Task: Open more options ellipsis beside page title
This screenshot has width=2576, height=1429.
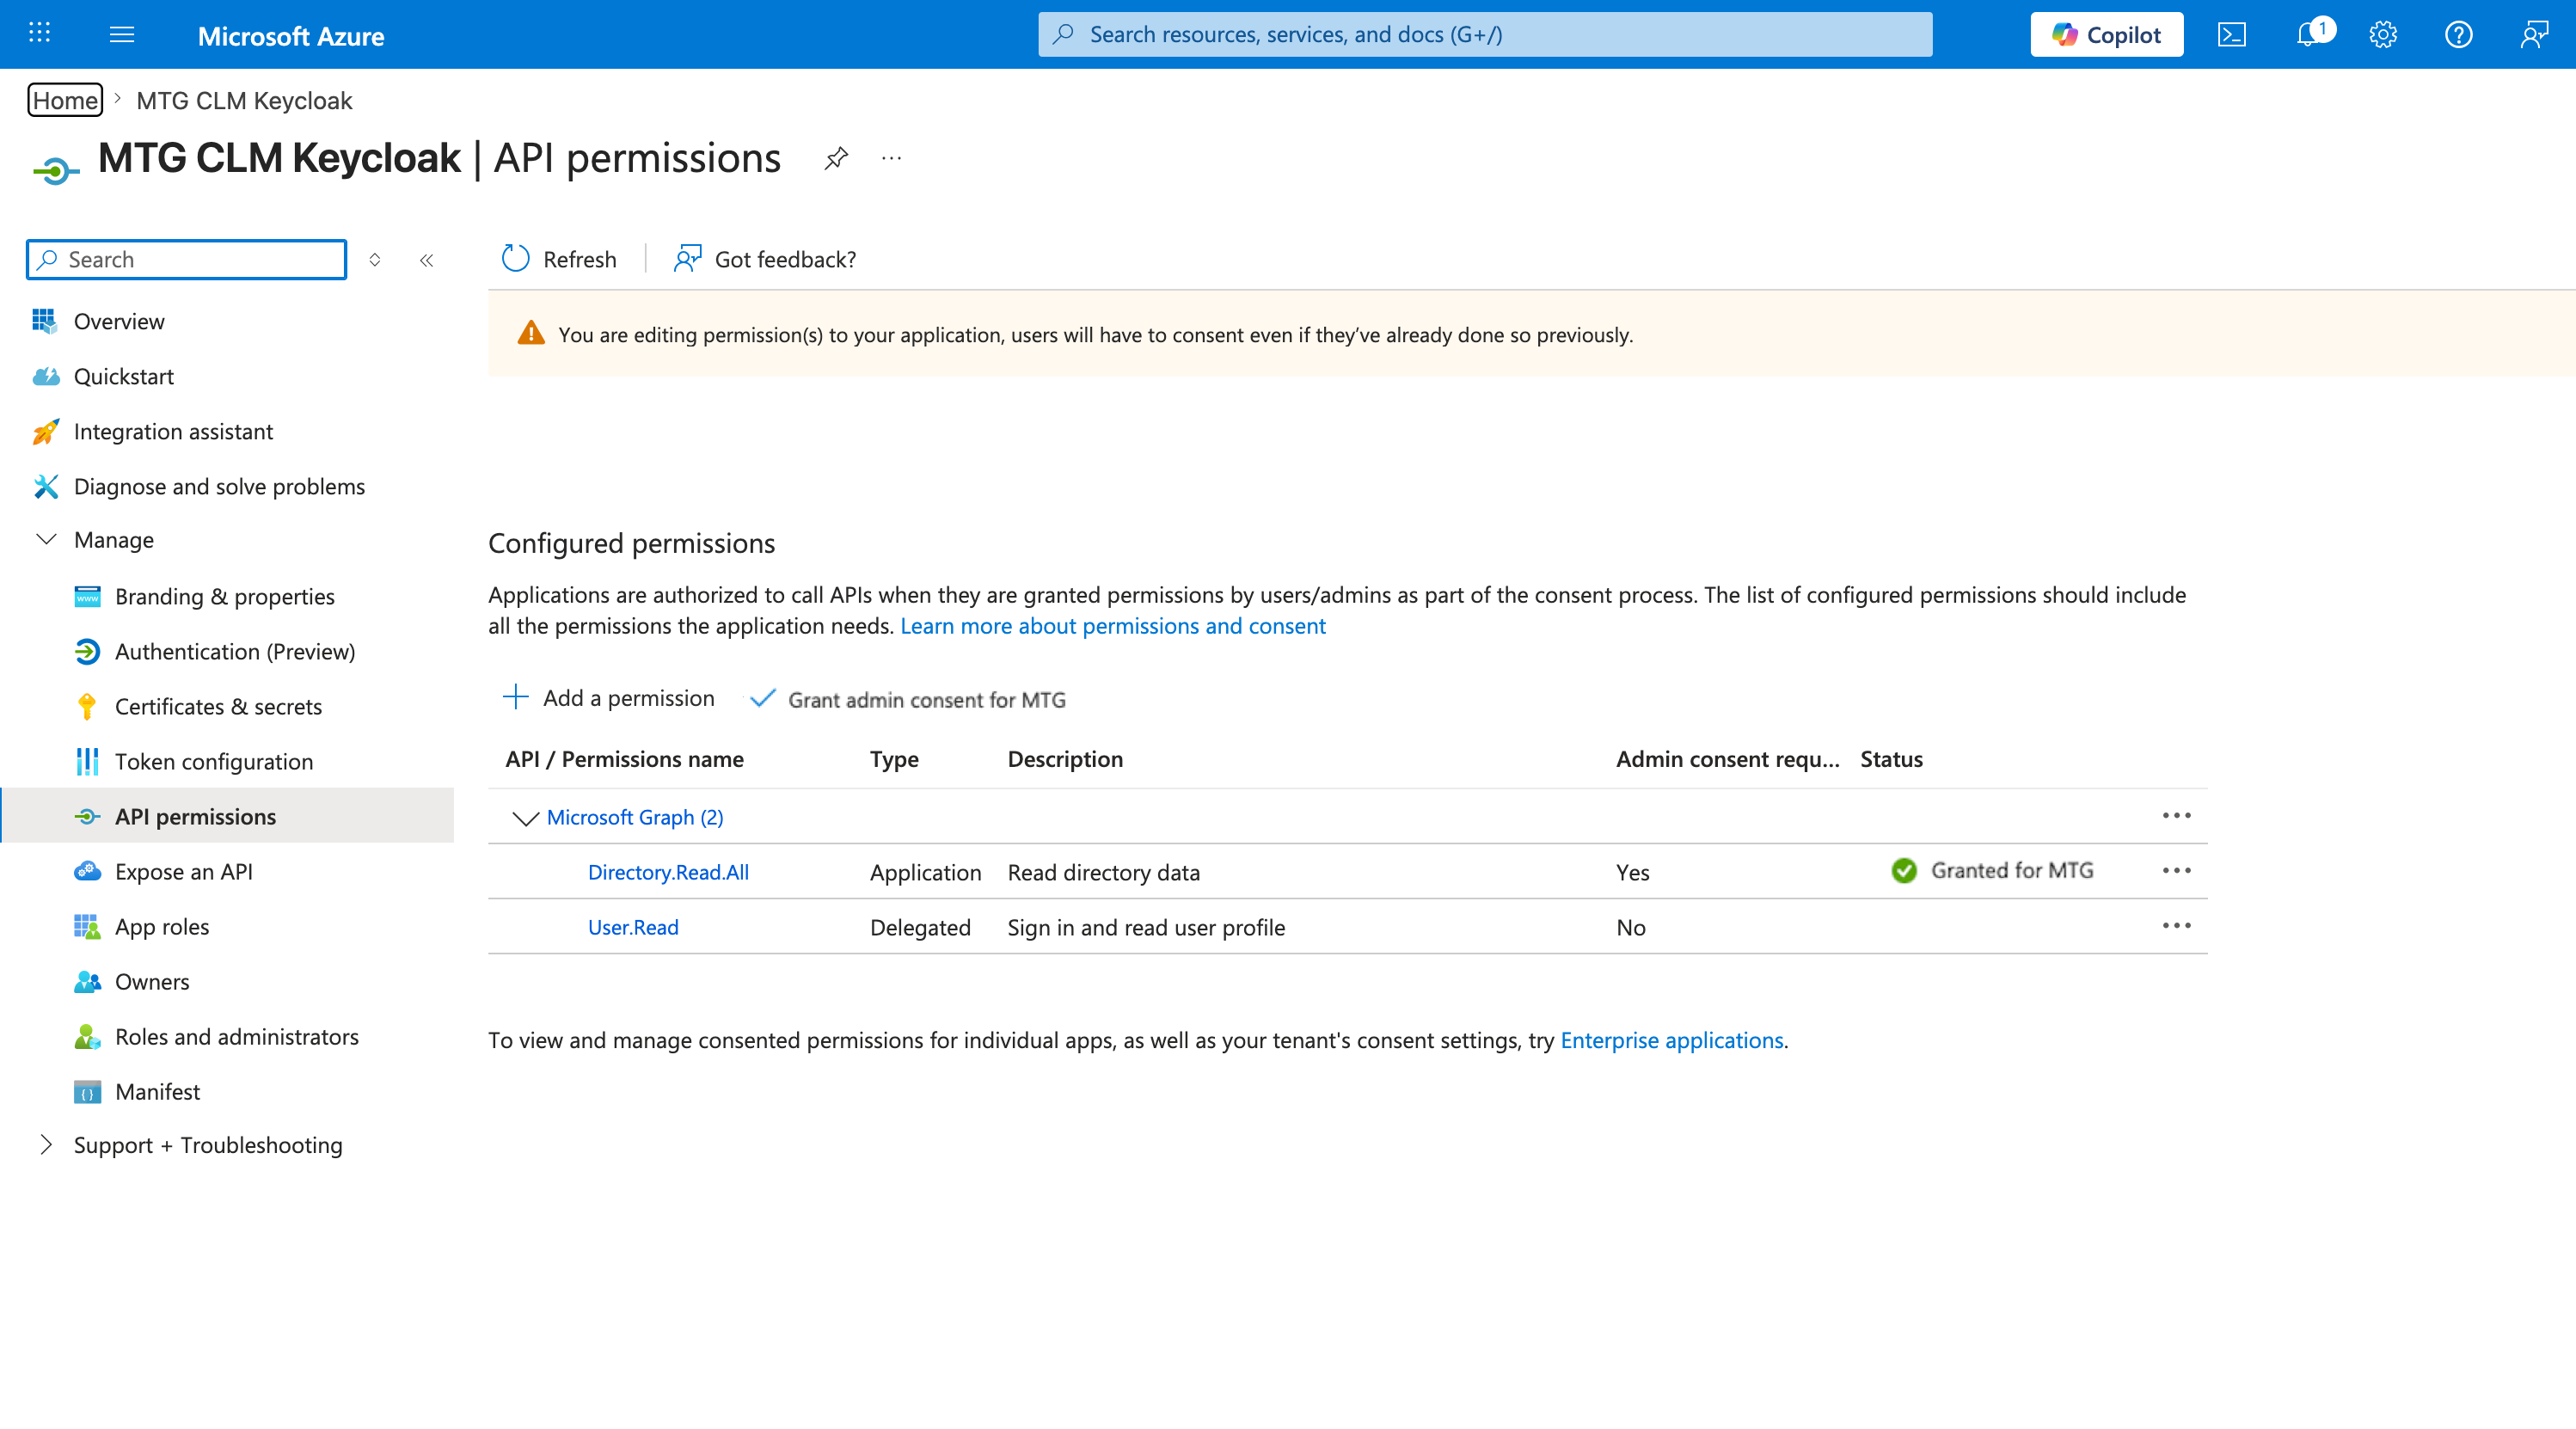Action: click(892, 158)
